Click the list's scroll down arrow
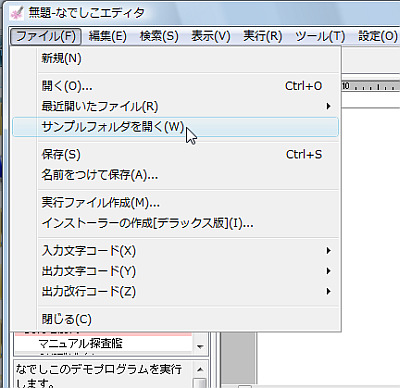Image resolution: width=400 pixels, height=388 pixels. pyautogui.click(x=200, y=347)
